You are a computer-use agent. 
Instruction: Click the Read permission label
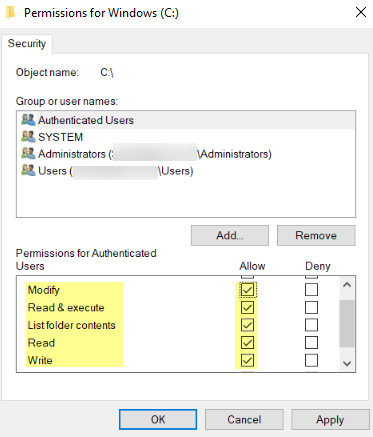[41, 343]
